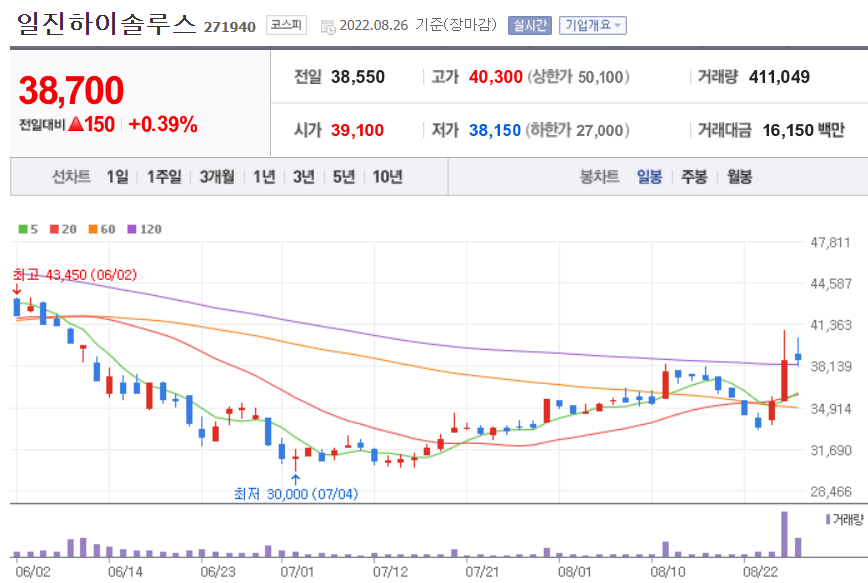Click the 상한가 50,100 text
Viewport: 868px width, 583px height.
tap(578, 77)
